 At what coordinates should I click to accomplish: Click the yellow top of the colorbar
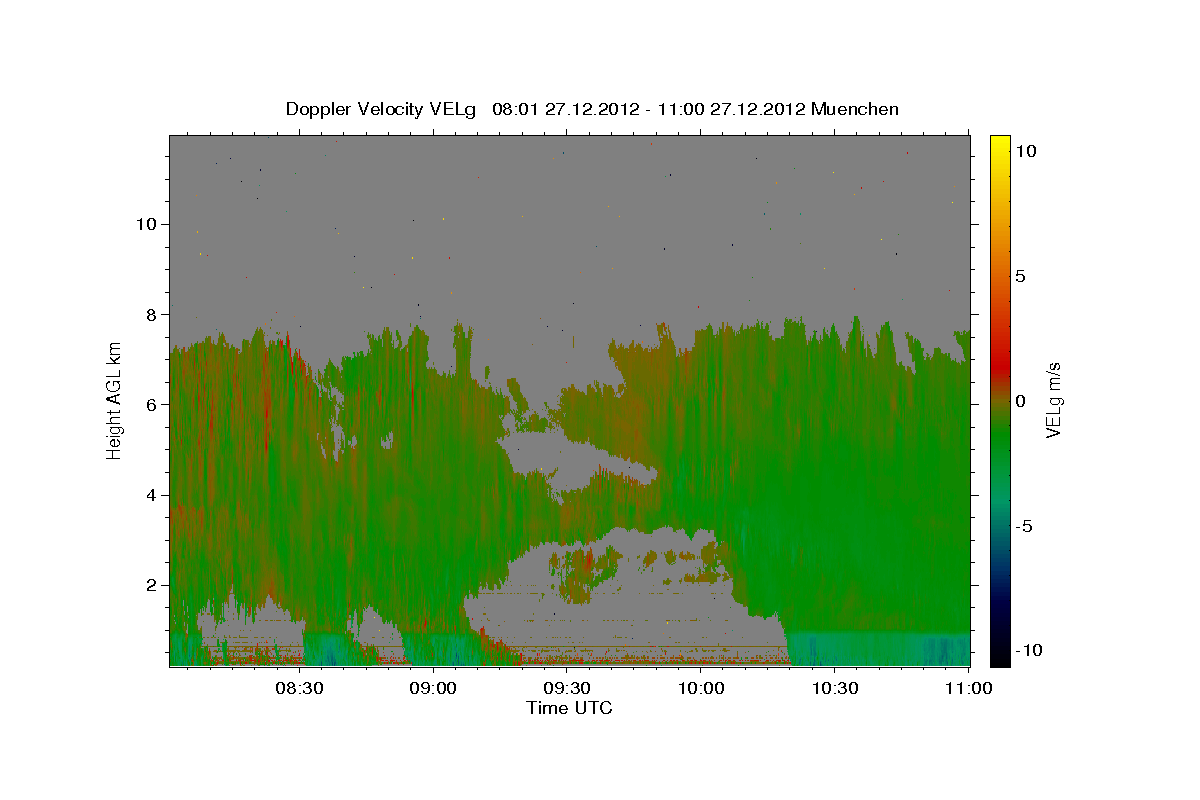pos(1000,145)
